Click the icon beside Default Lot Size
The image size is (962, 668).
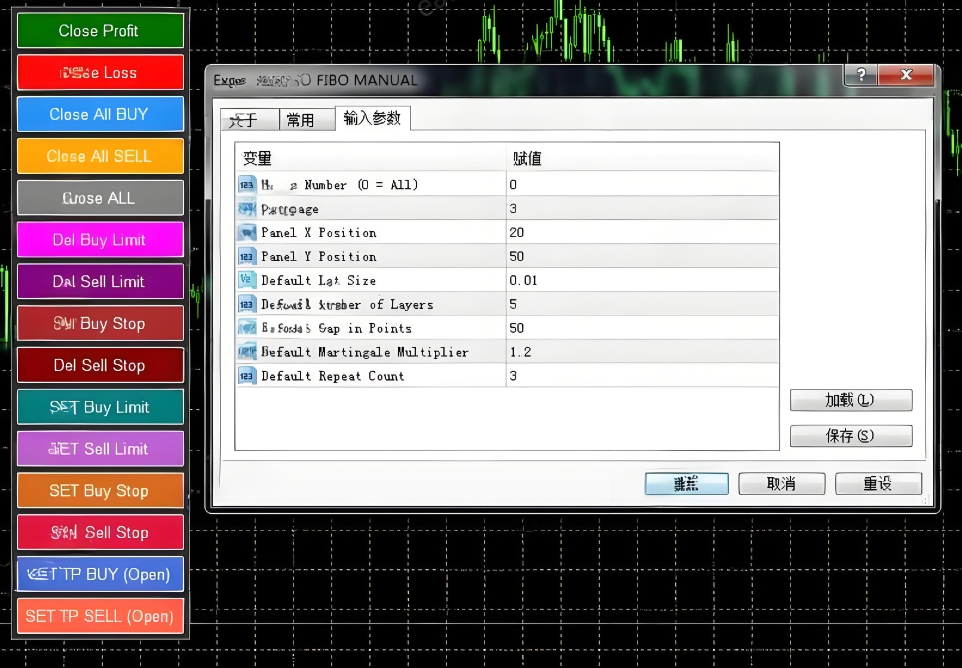tap(247, 280)
